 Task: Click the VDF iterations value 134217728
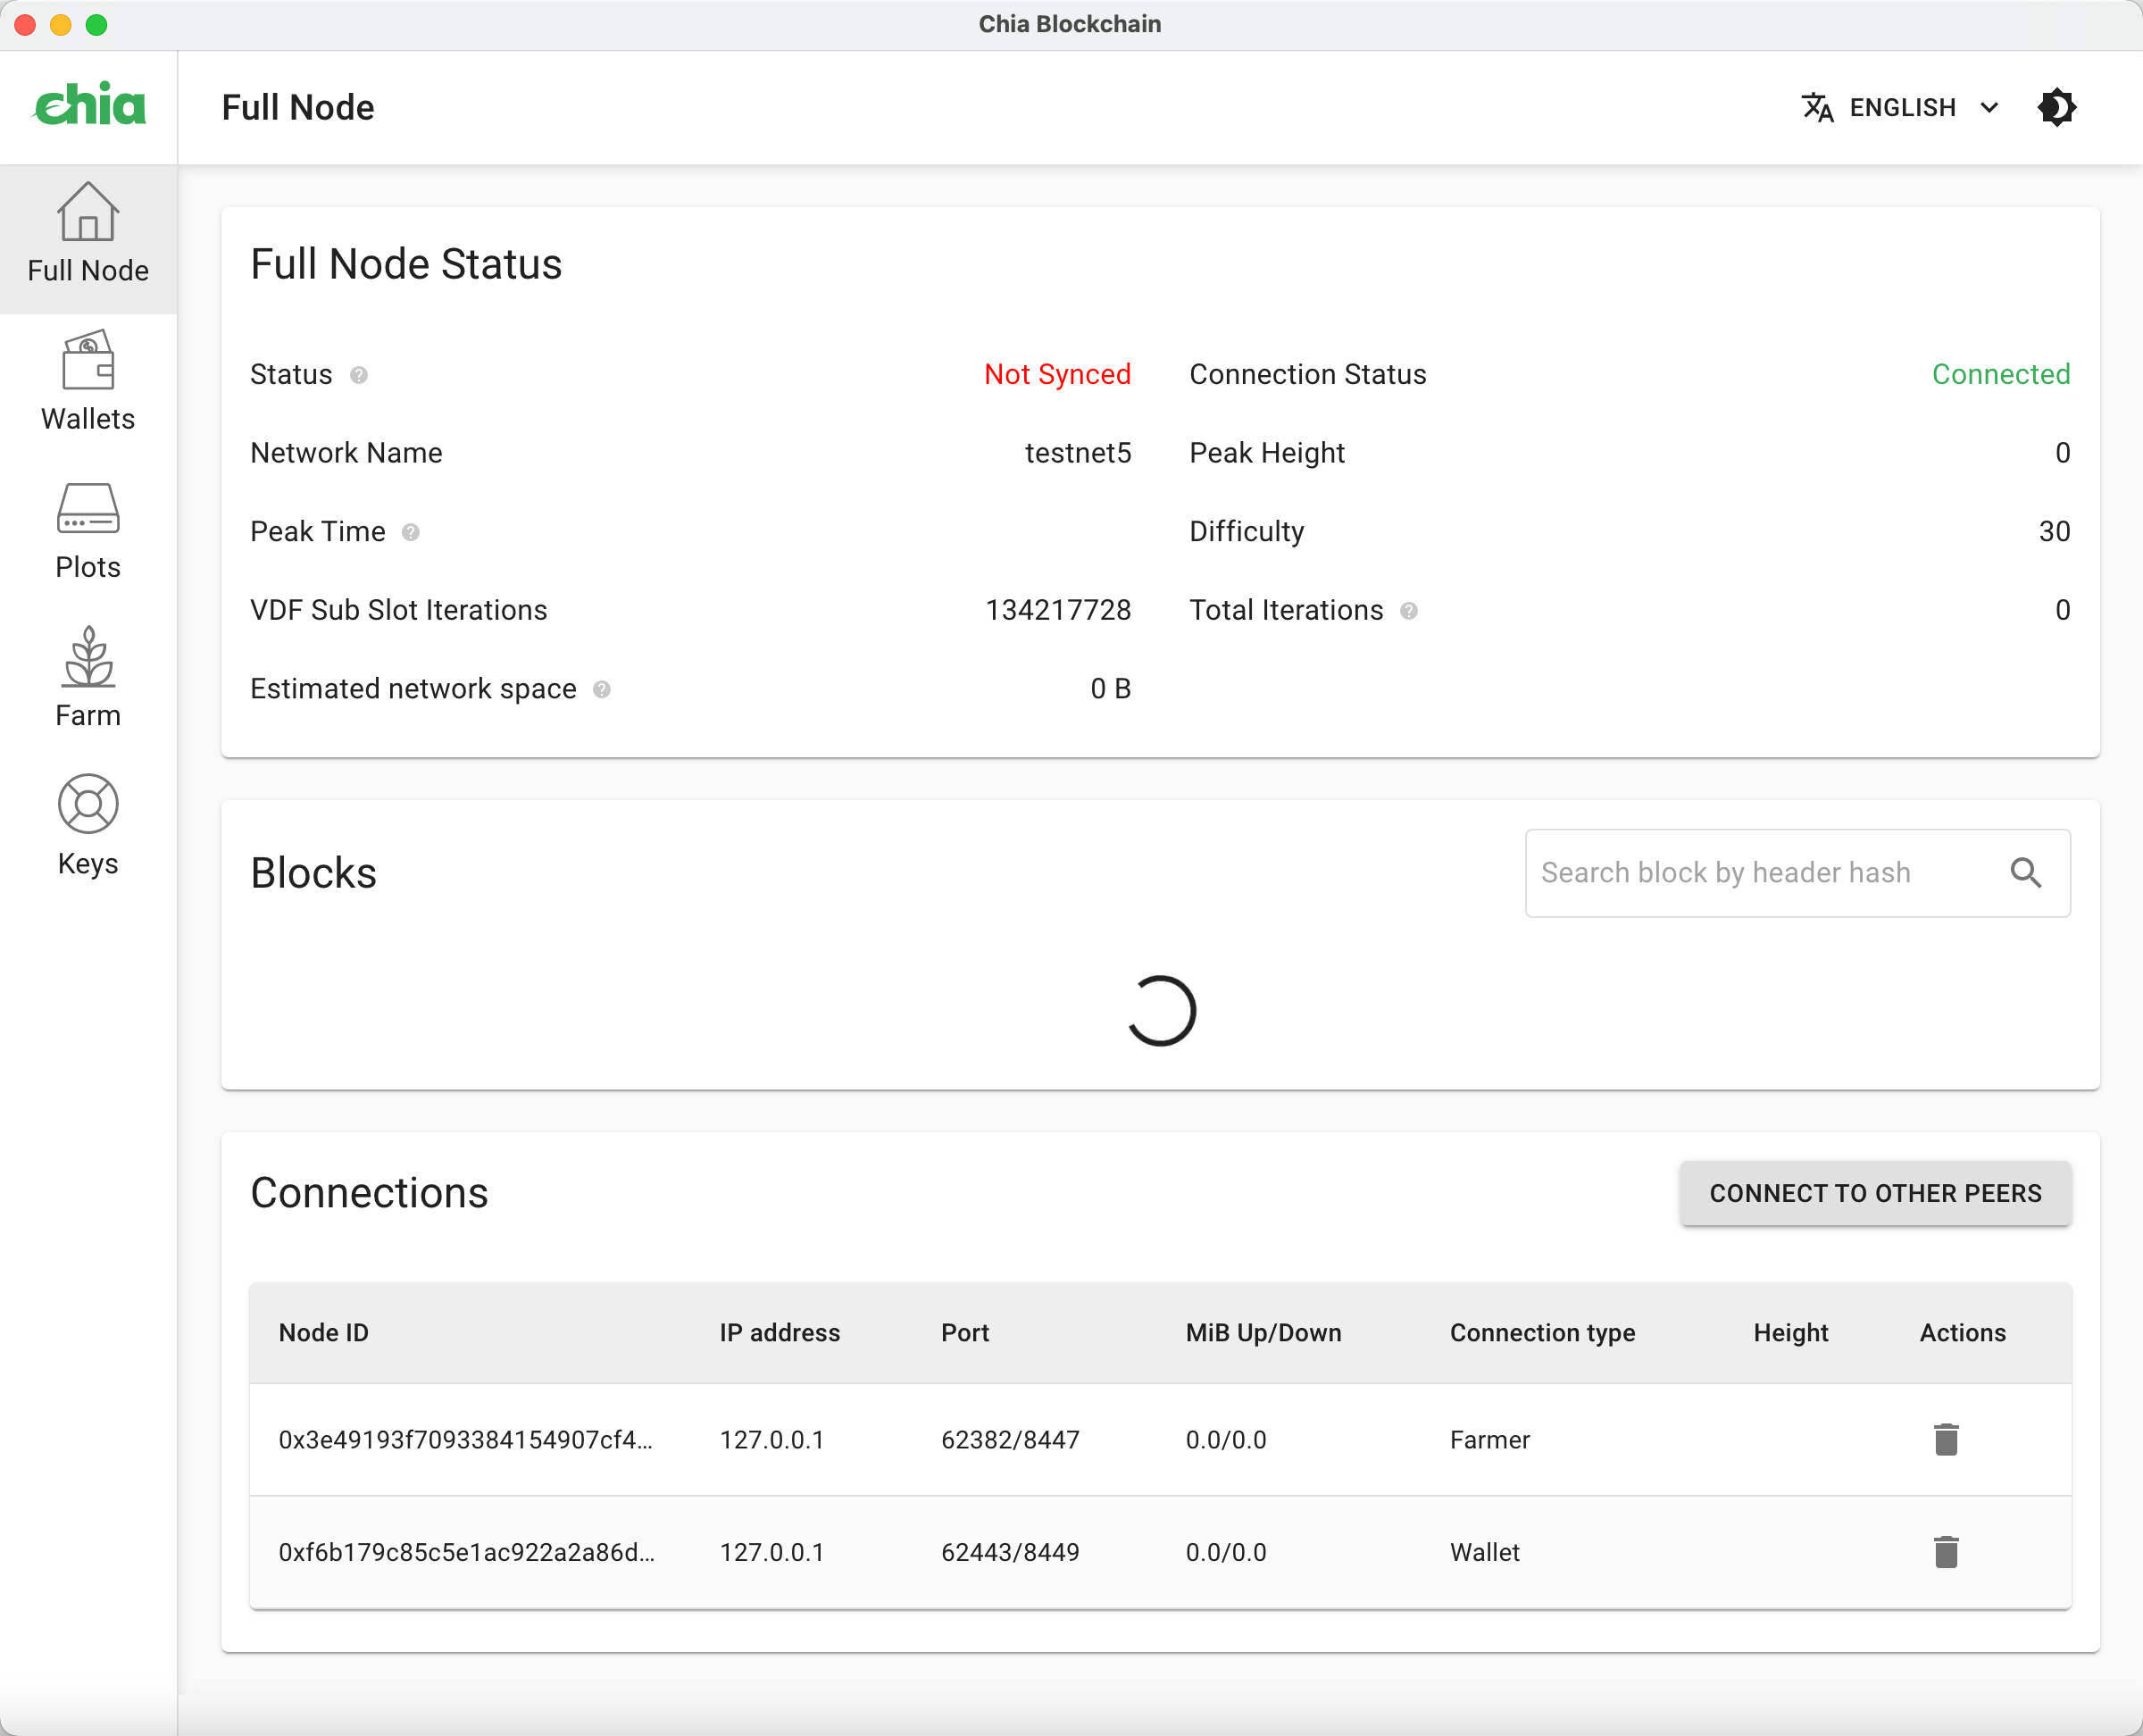tap(1058, 611)
